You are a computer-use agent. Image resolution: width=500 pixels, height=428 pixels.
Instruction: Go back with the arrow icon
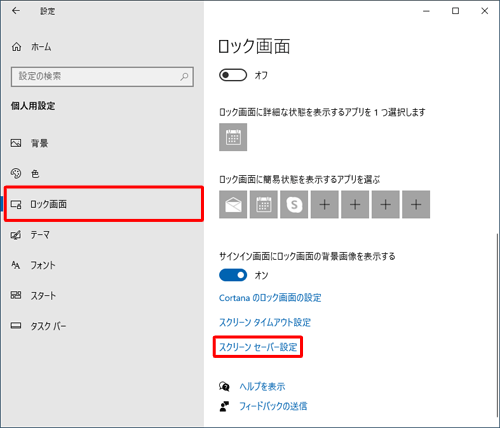click(x=16, y=11)
